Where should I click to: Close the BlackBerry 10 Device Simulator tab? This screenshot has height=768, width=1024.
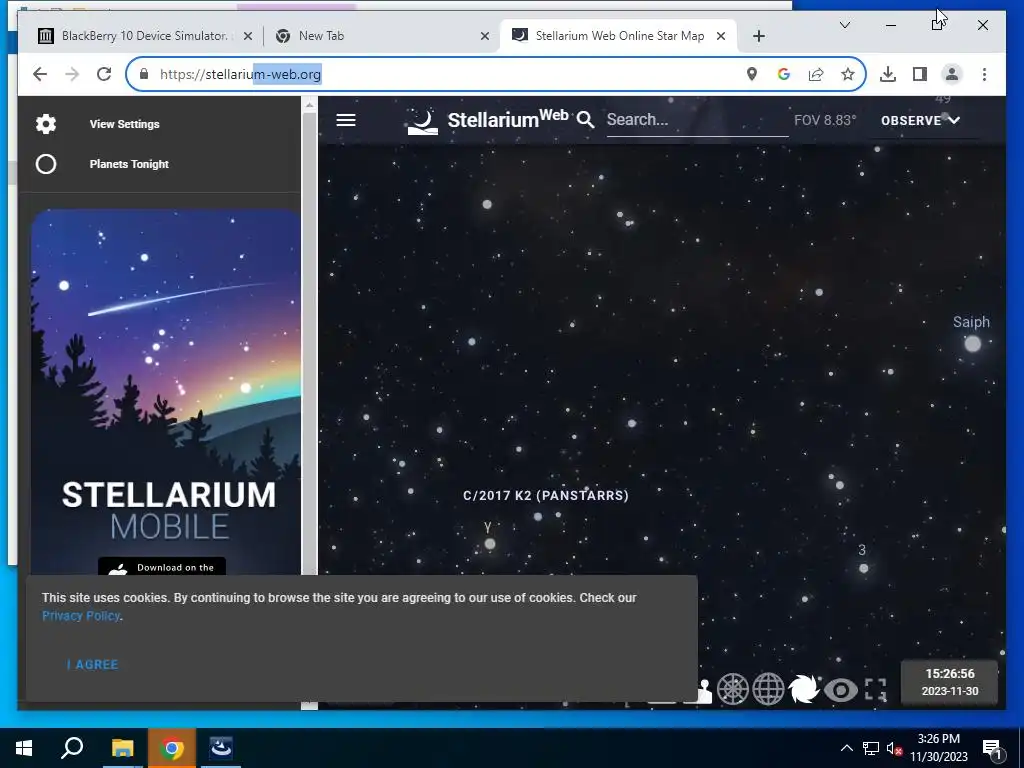(x=248, y=36)
